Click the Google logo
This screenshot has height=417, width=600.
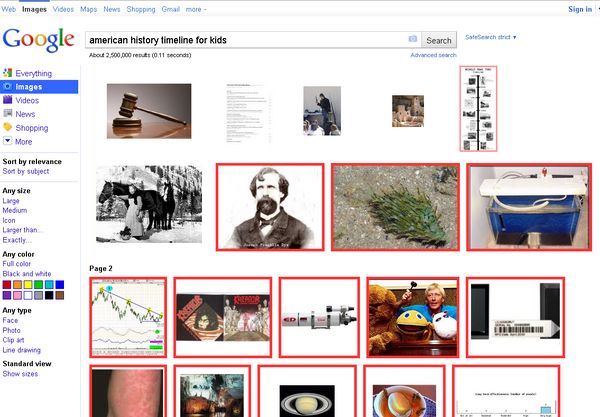(x=38, y=39)
